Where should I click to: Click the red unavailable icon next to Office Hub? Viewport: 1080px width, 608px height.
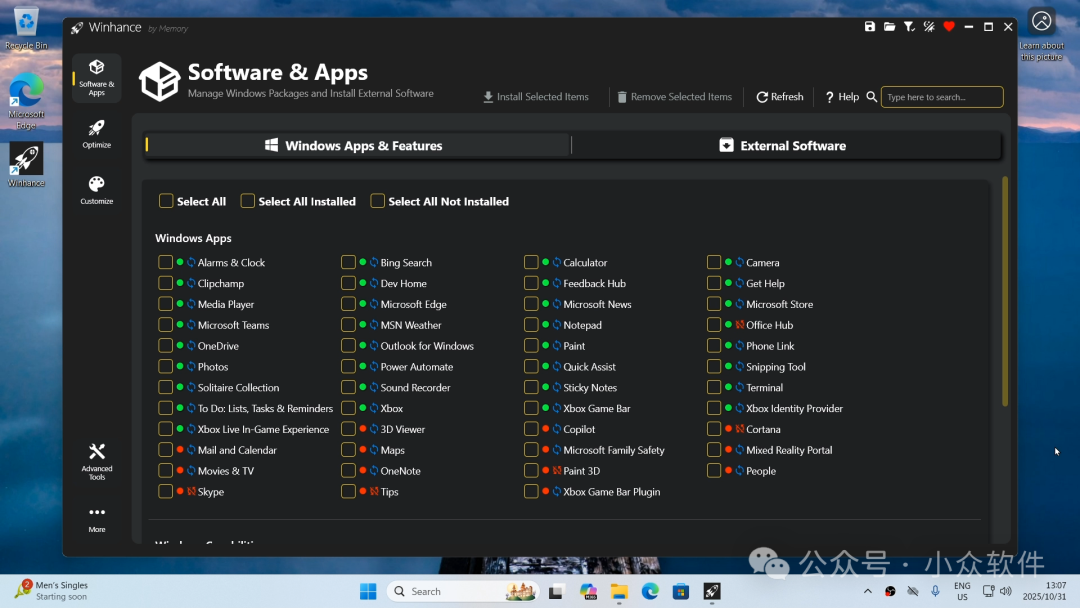(740, 325)
